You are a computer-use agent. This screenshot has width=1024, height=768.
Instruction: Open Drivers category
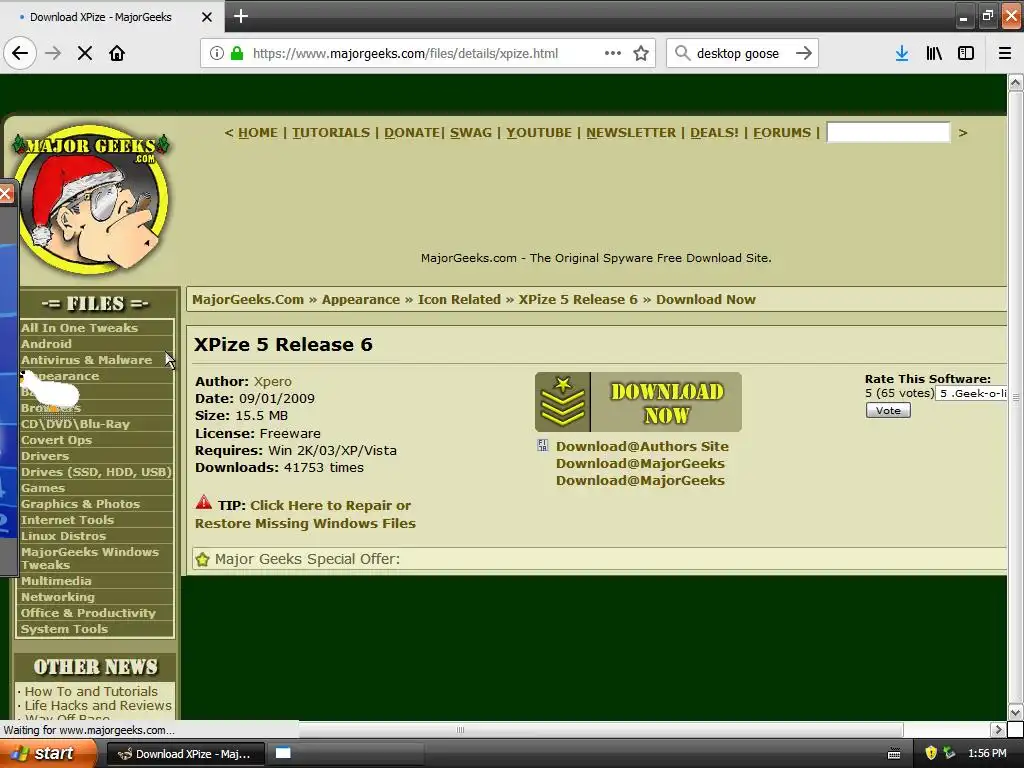pos(44,456)
